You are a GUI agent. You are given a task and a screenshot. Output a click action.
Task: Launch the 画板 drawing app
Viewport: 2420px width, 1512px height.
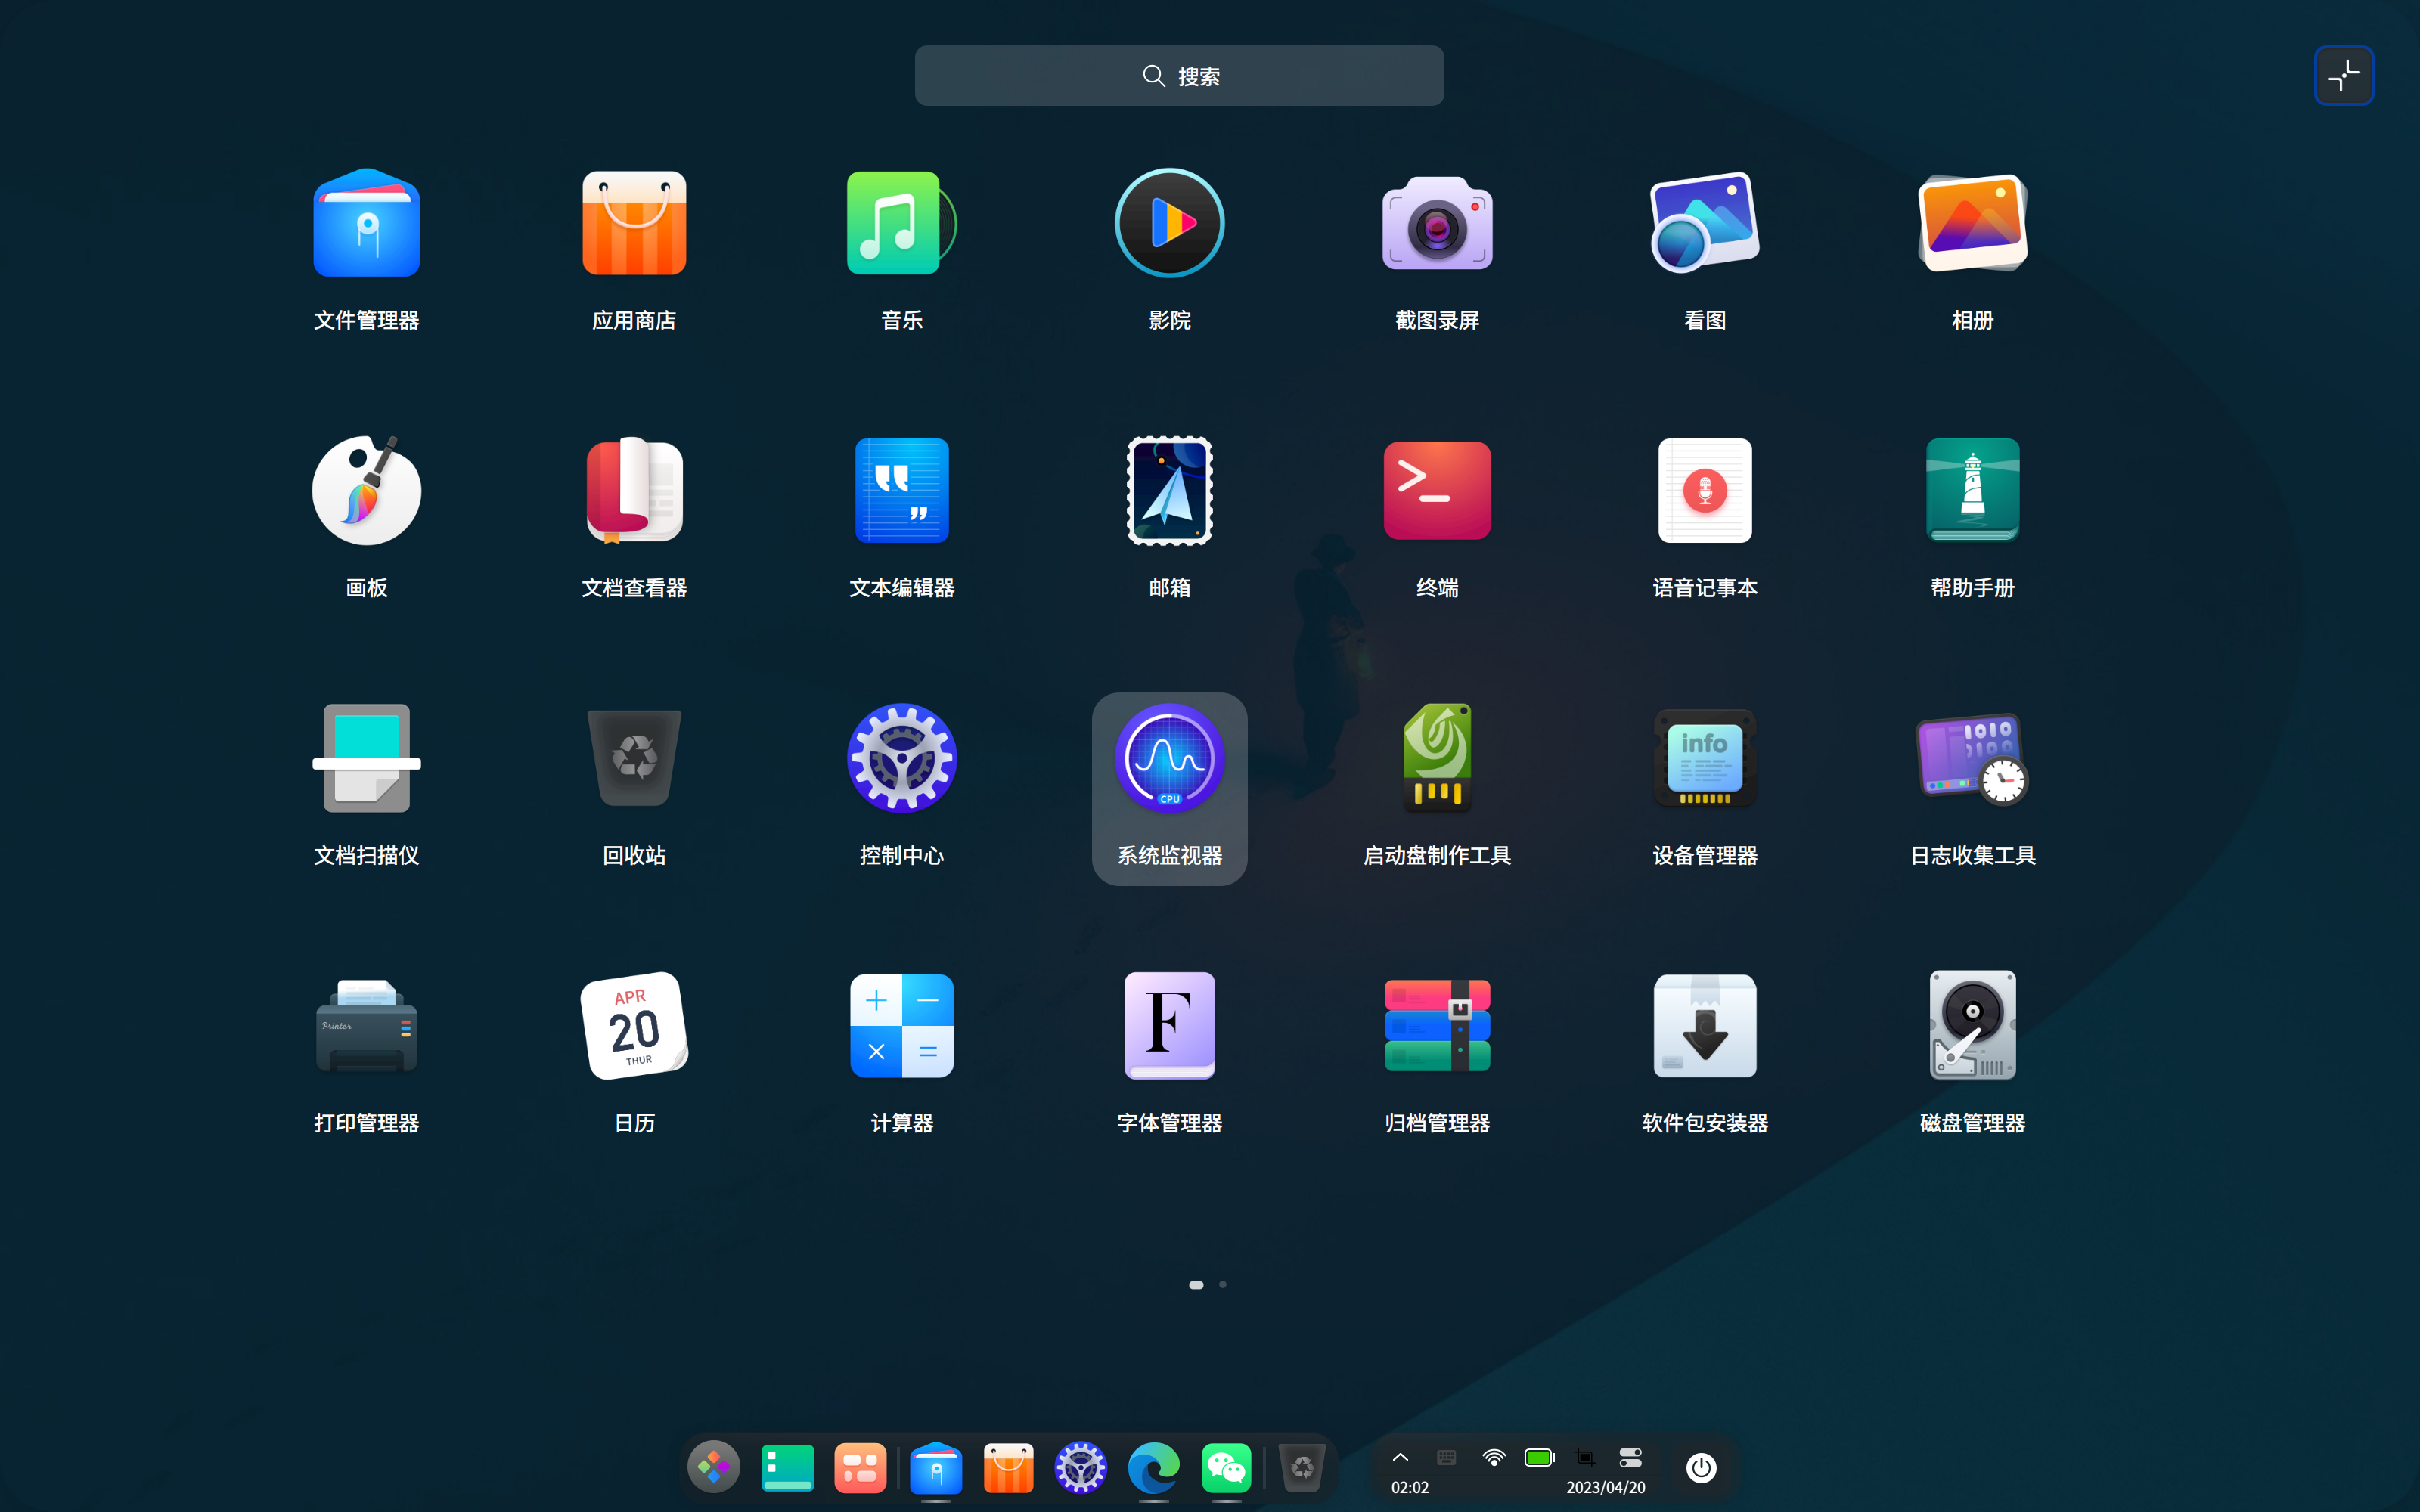pos(366,491)
